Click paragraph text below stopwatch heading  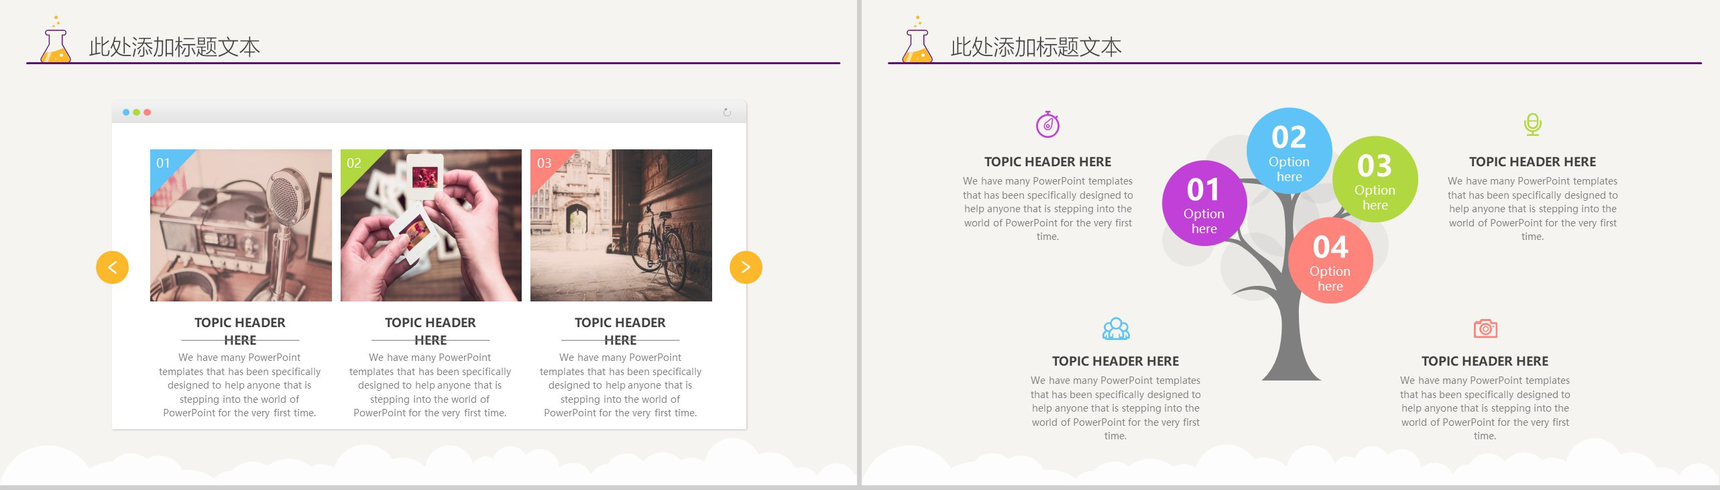1047,209
